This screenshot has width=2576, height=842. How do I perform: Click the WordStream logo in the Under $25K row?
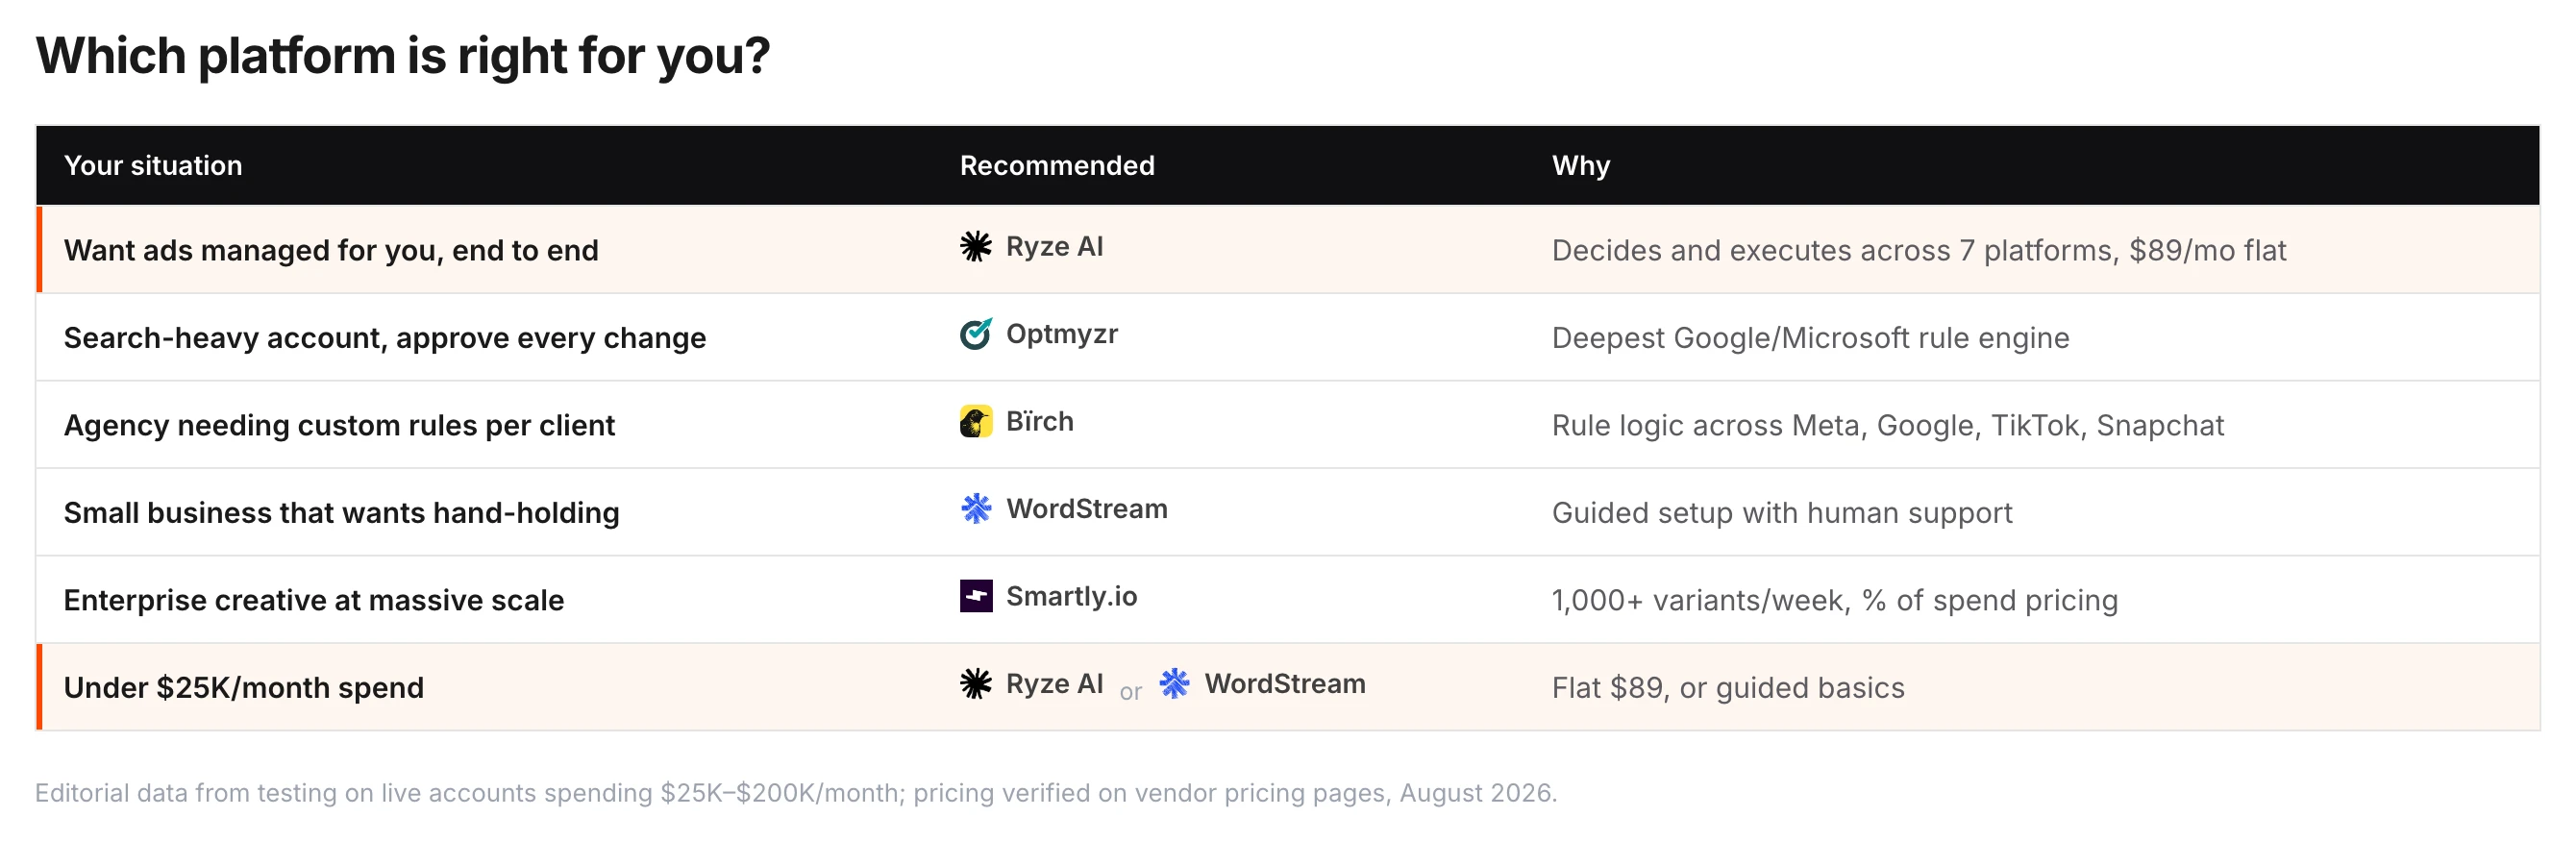pyautogui.click(x=1174, y=683)
